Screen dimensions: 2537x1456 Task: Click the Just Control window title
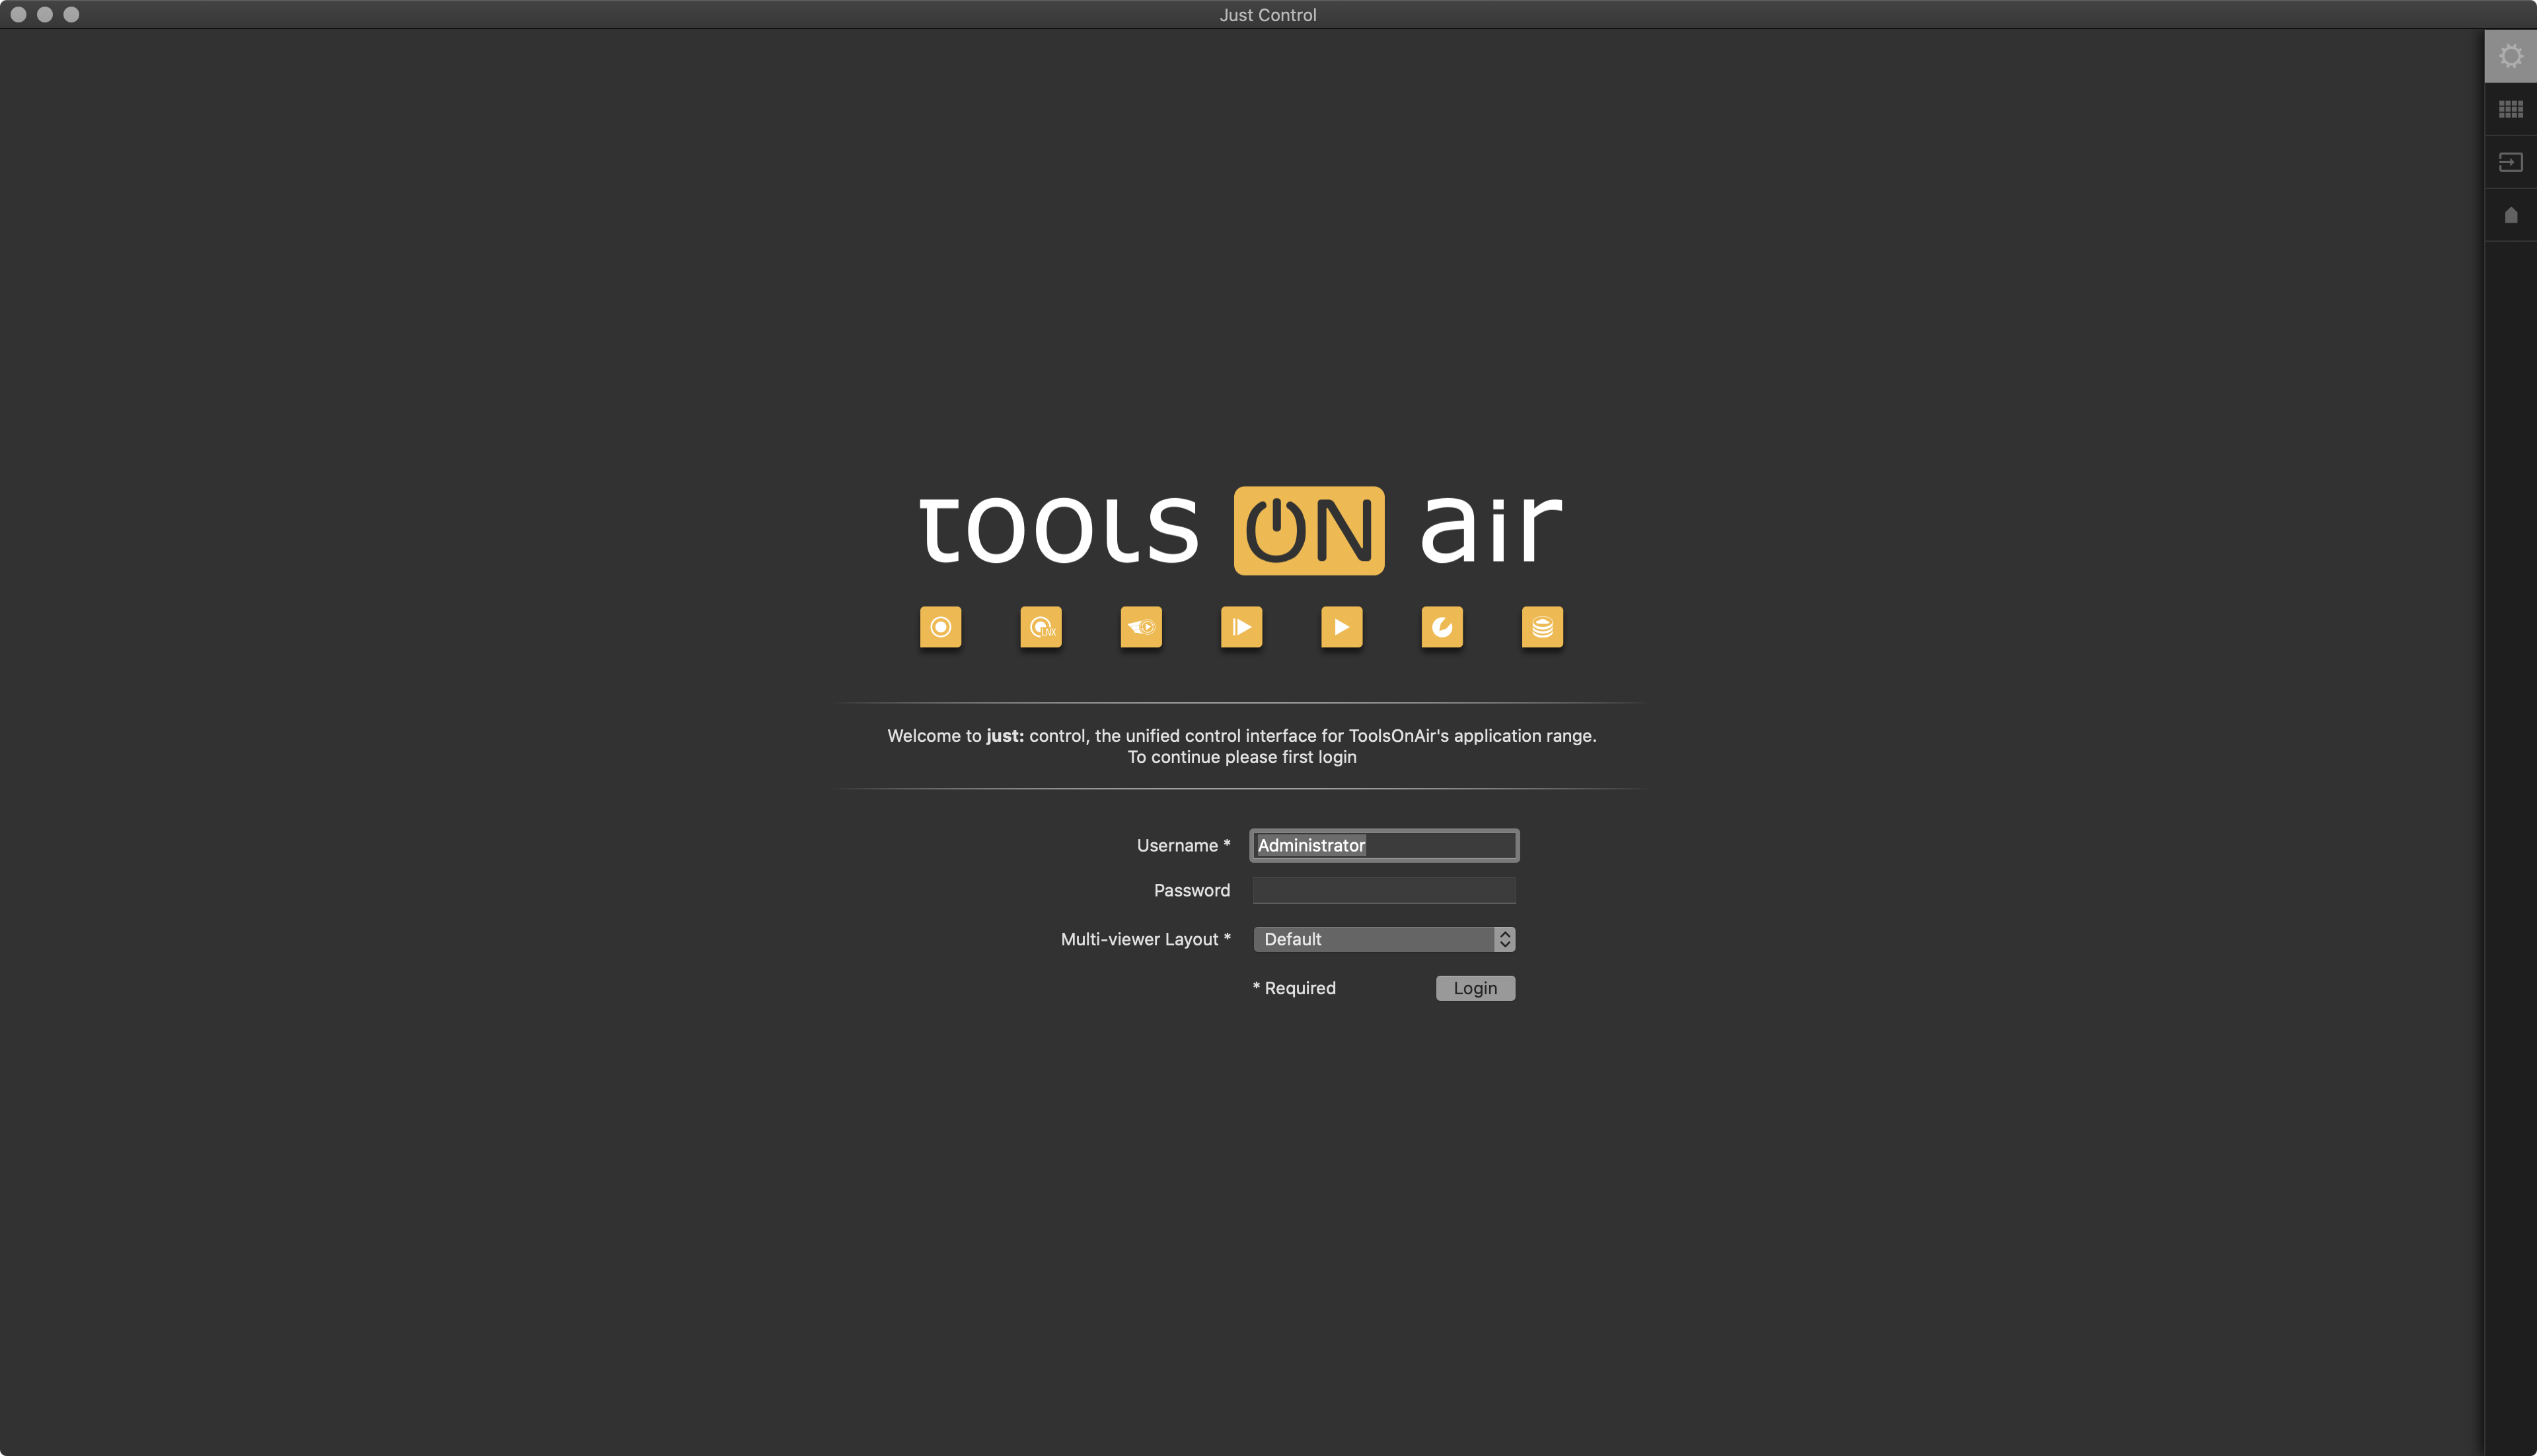click(x=1267, y=15)
